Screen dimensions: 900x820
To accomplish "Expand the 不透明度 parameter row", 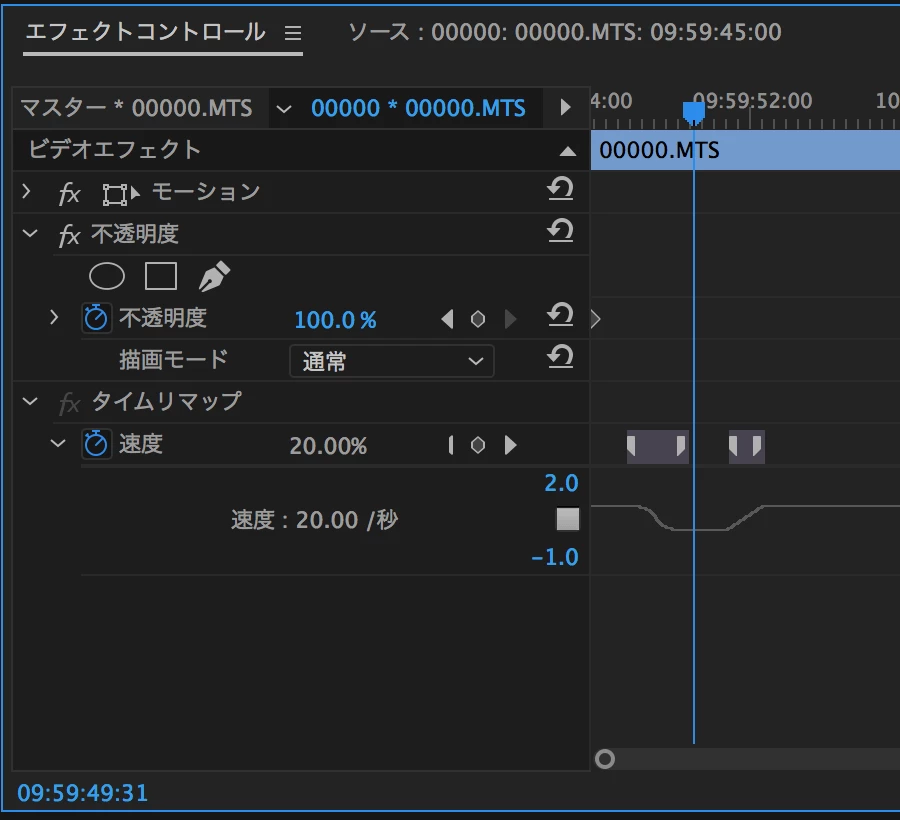I will [55, 317].
